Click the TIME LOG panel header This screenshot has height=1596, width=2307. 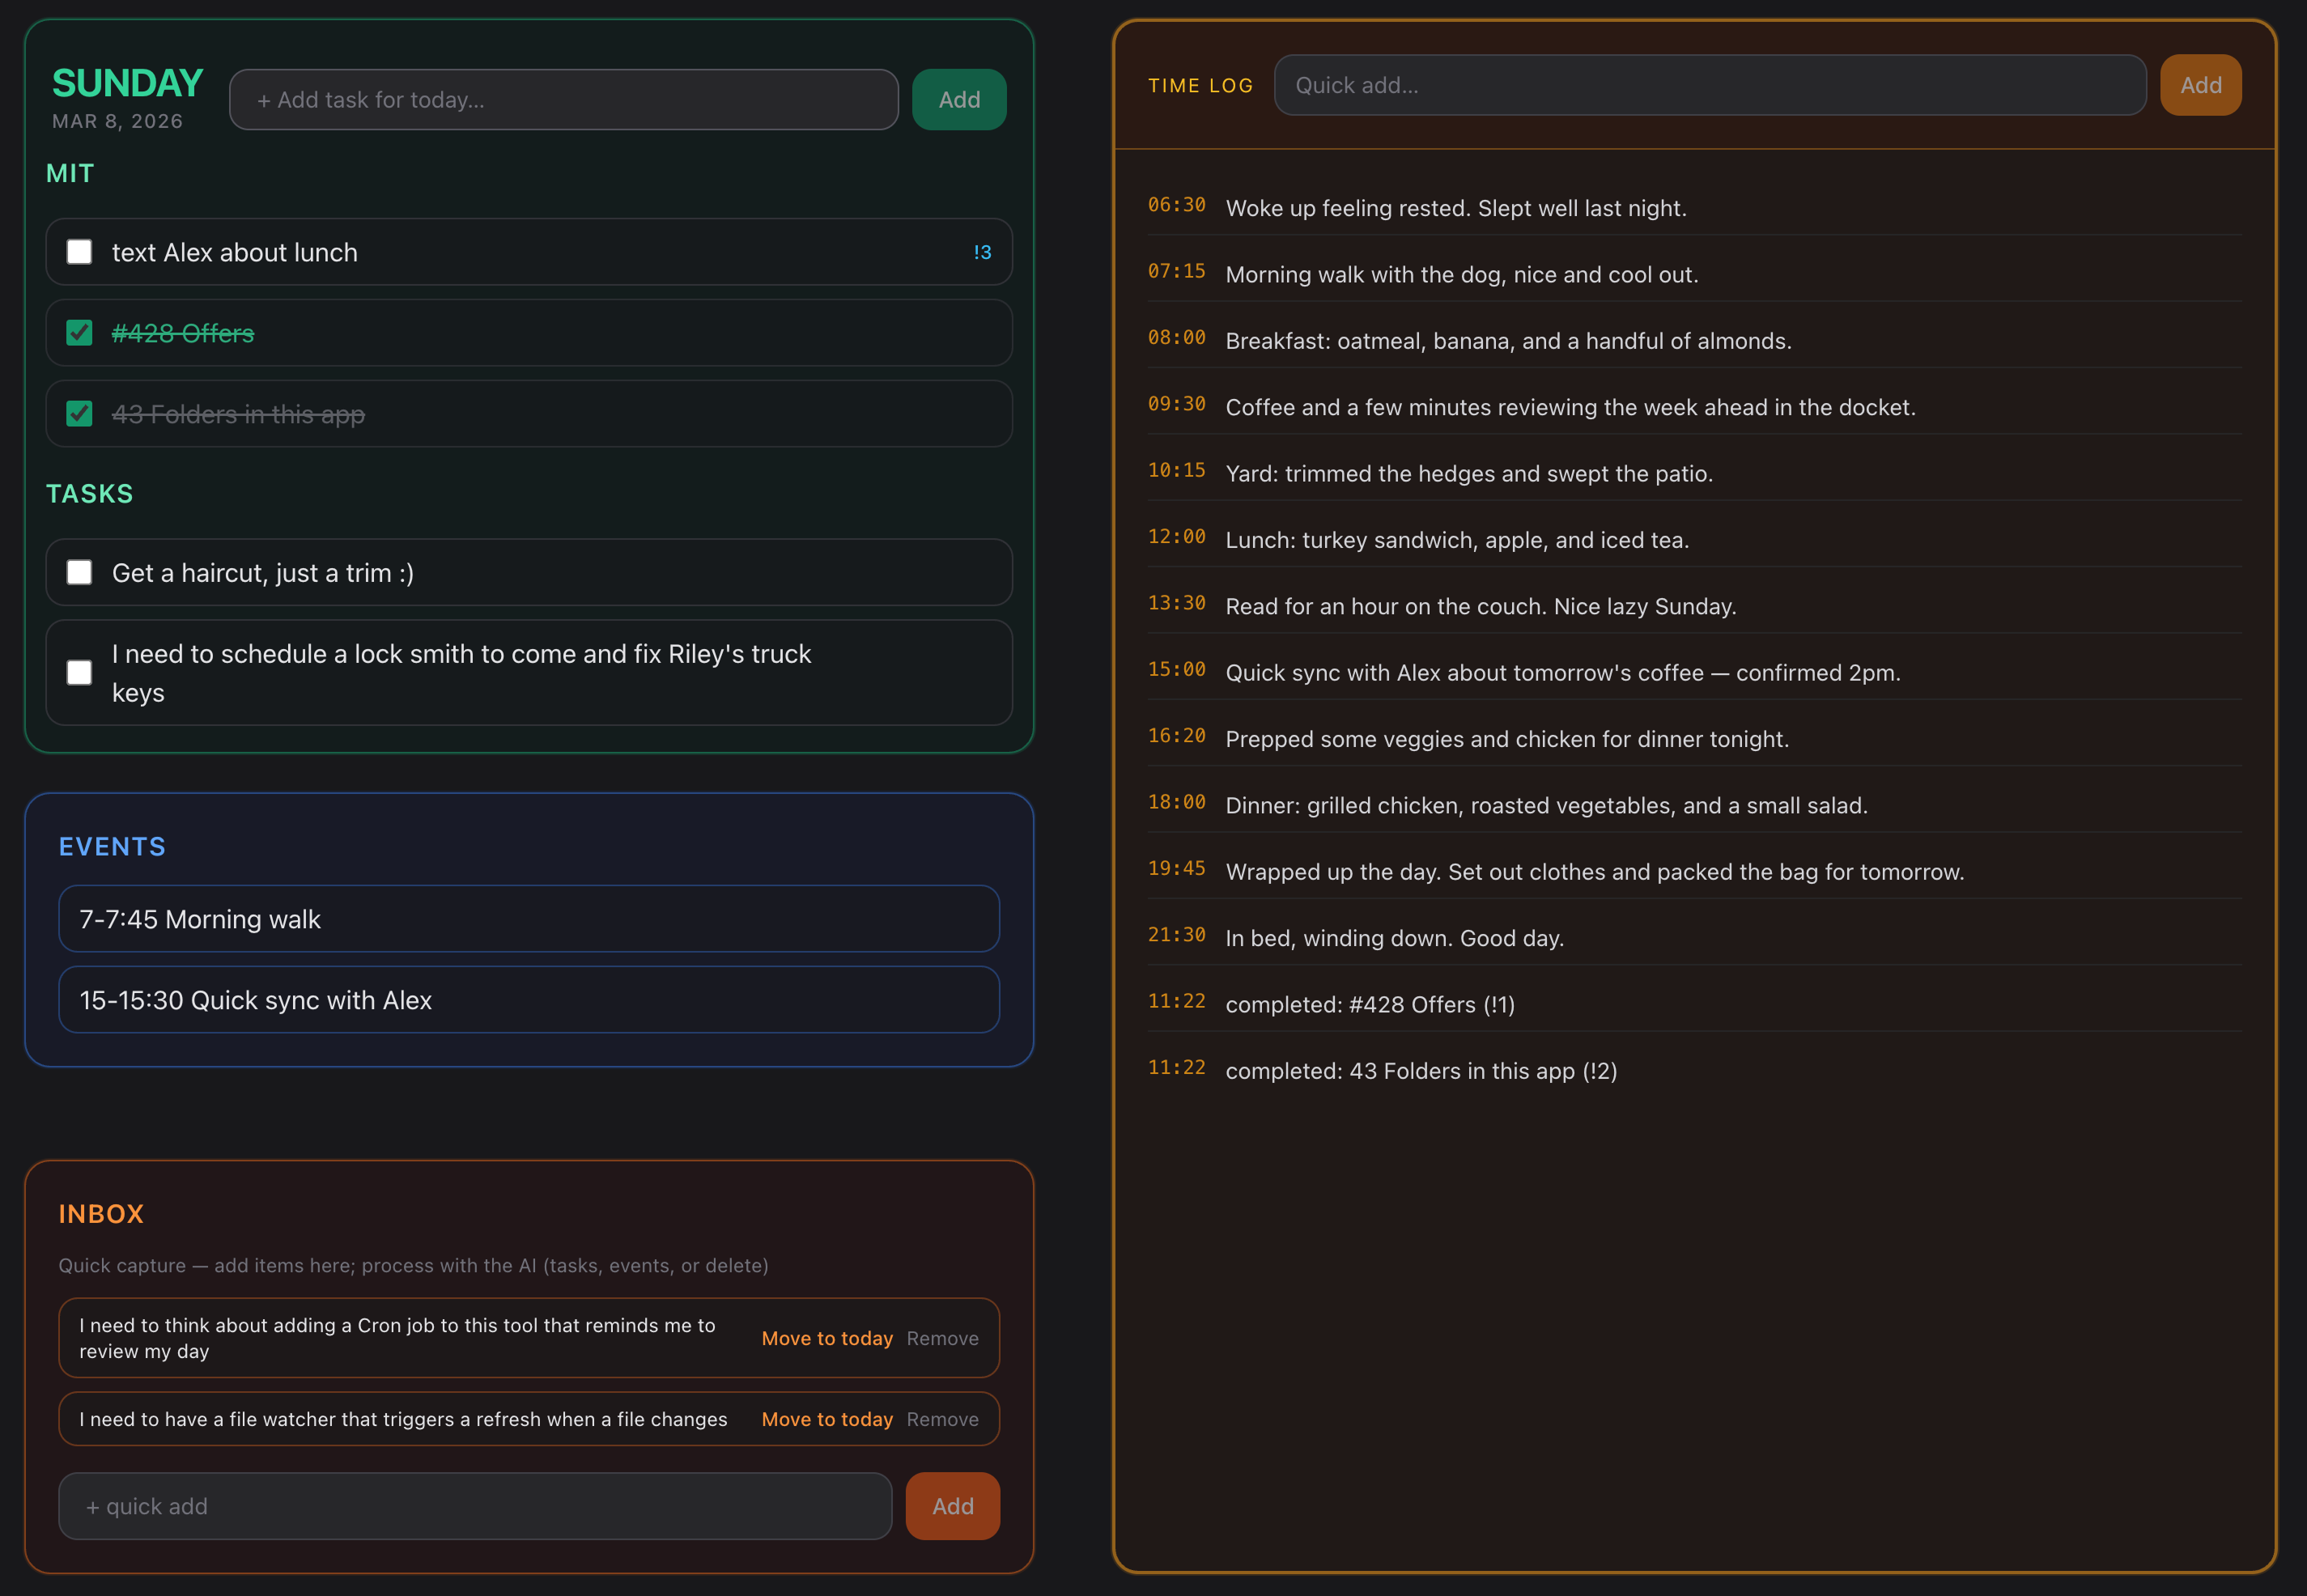(1200, 85)
